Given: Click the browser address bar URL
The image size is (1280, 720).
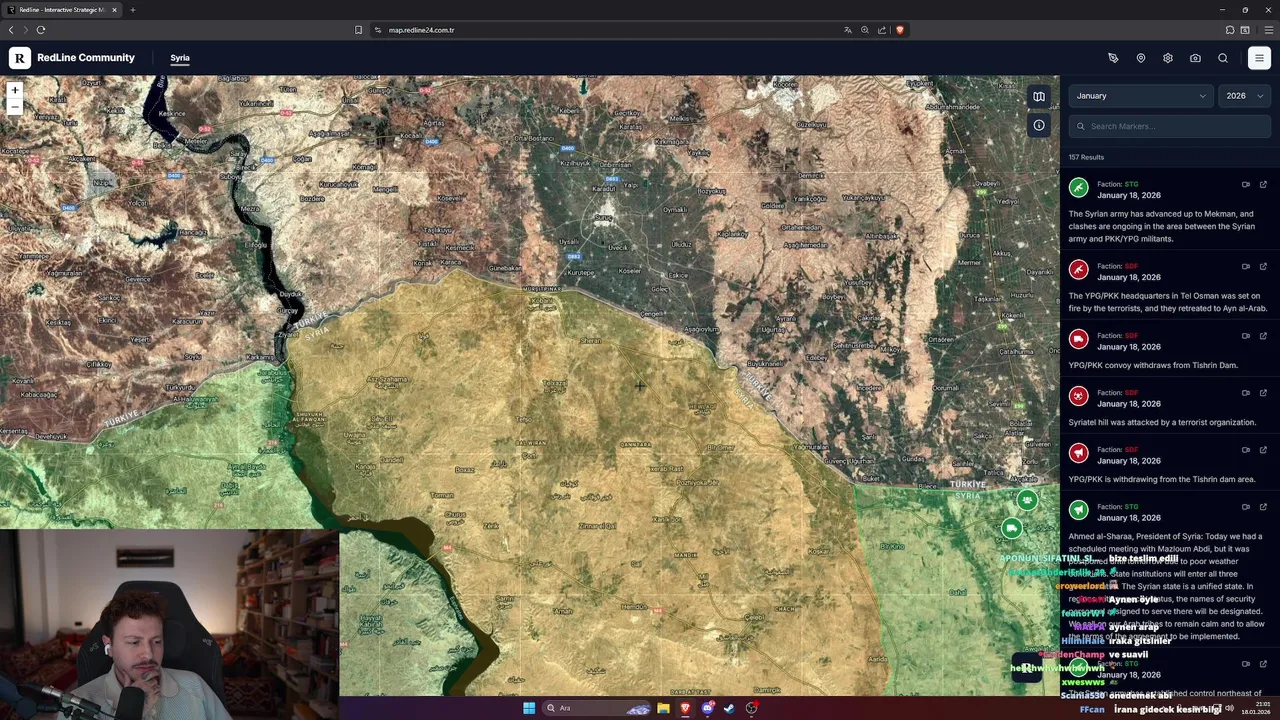Looking at the screenshot, I should 421,30.
